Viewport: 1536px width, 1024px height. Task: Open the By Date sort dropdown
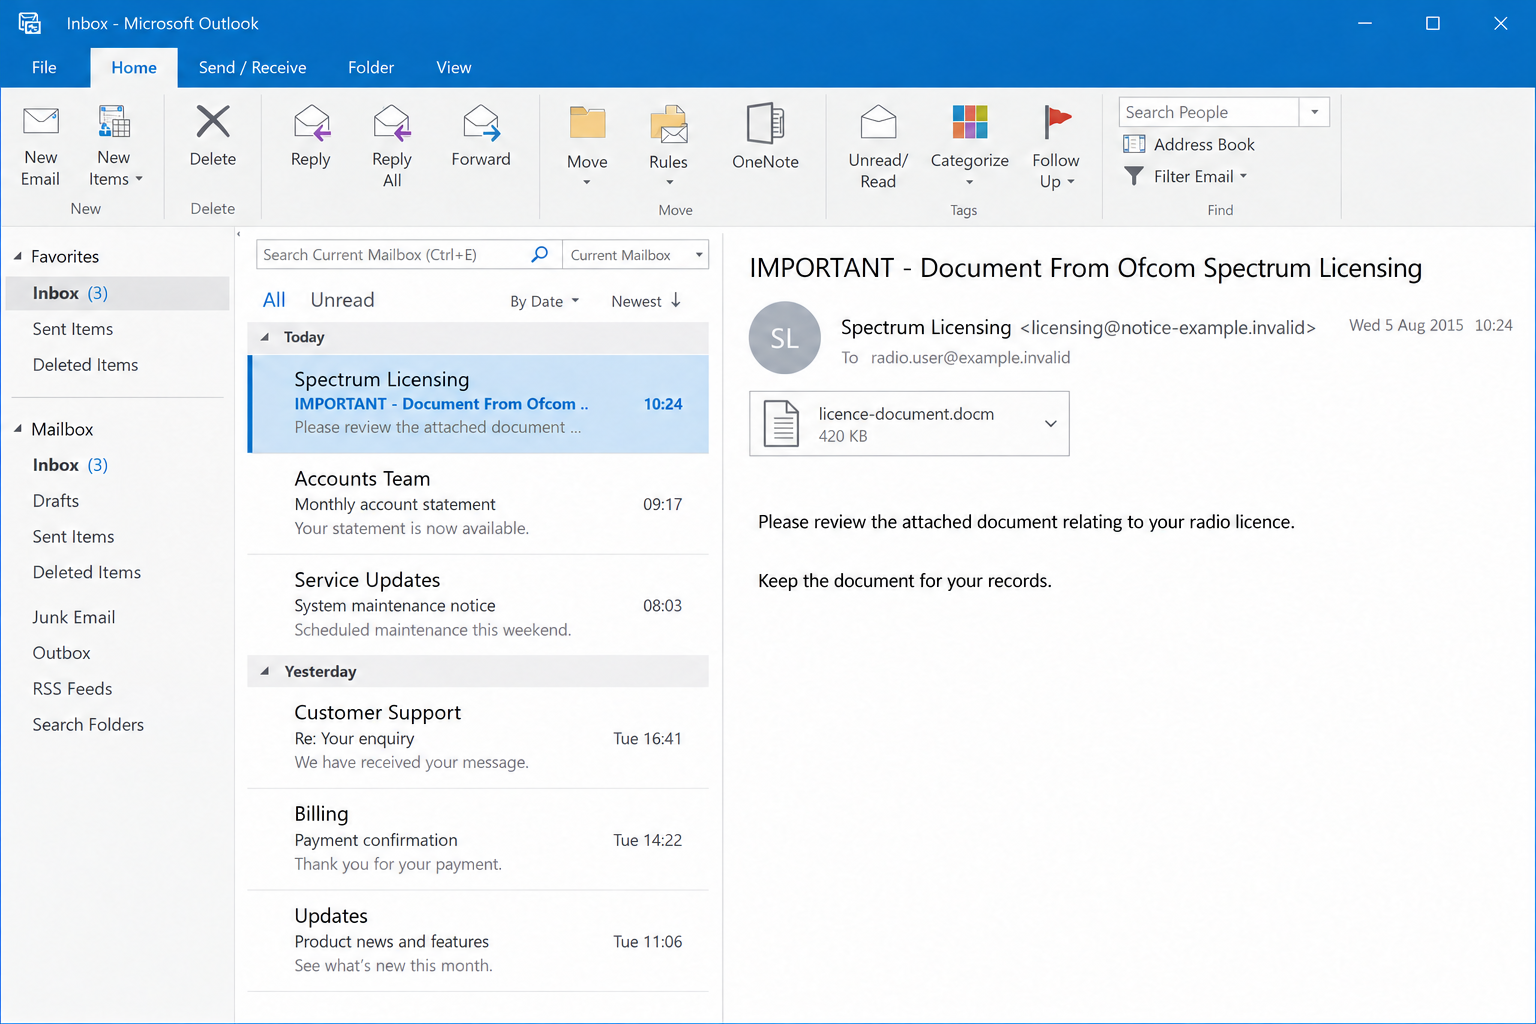tap(545, 301)
